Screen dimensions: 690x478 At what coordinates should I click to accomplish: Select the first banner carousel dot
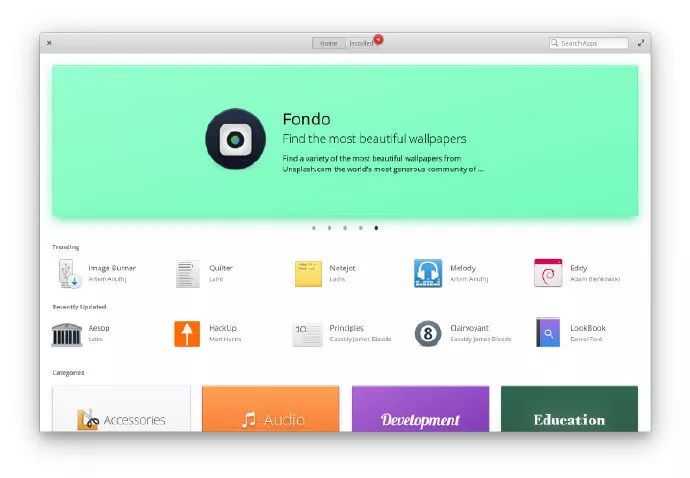point(314,228)
